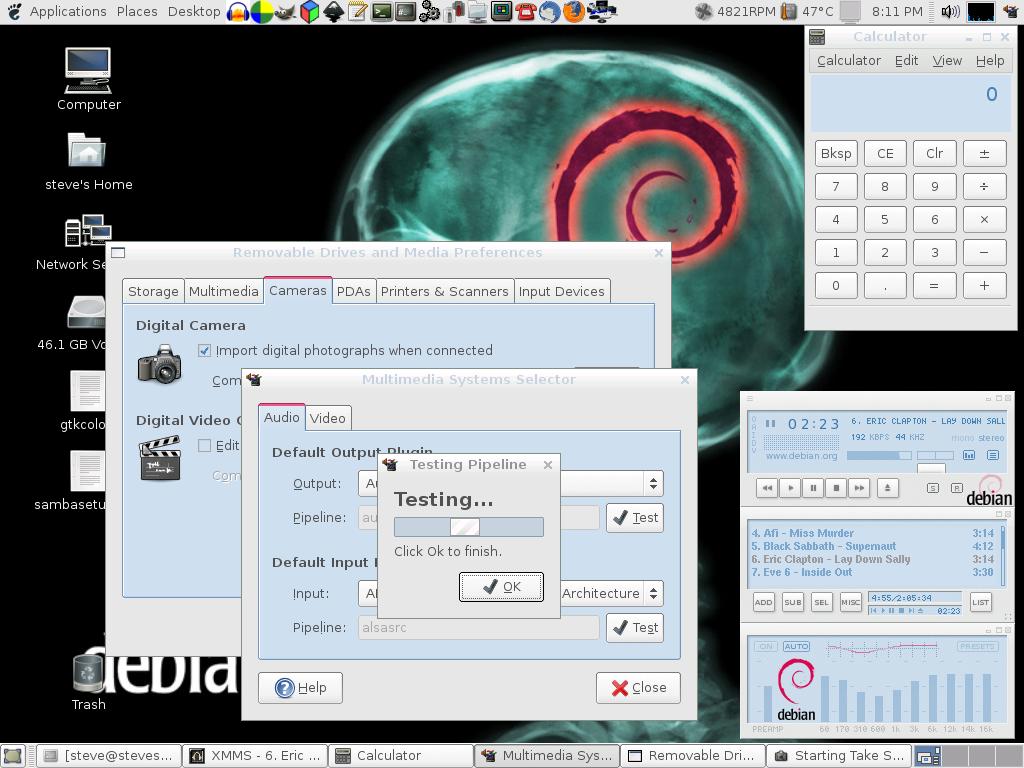1024x768 pixels.
Task: Toggle XMMS shuffle S button
Action: tap(933, 488)
